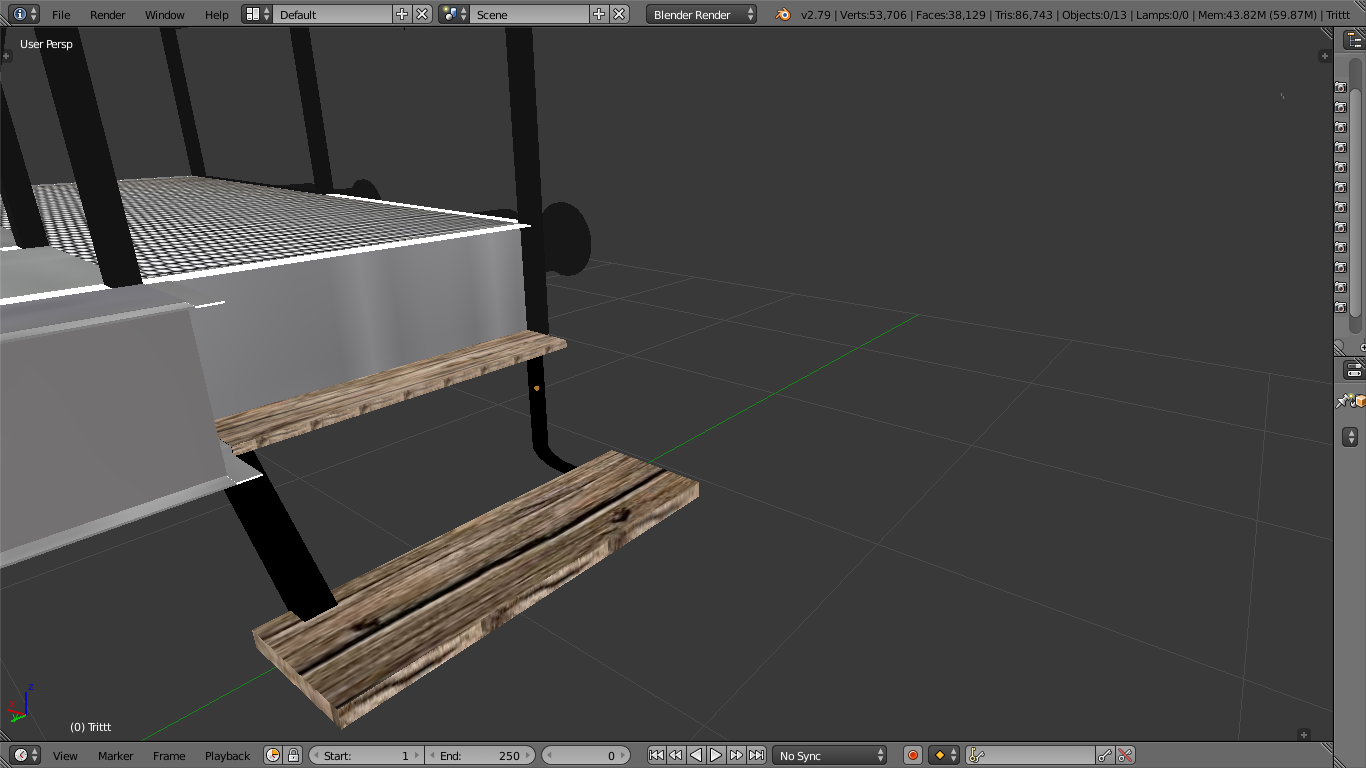Jump to the next keyframe
The height and width of the screenshot is (768, 1366).
click(736, 755)
